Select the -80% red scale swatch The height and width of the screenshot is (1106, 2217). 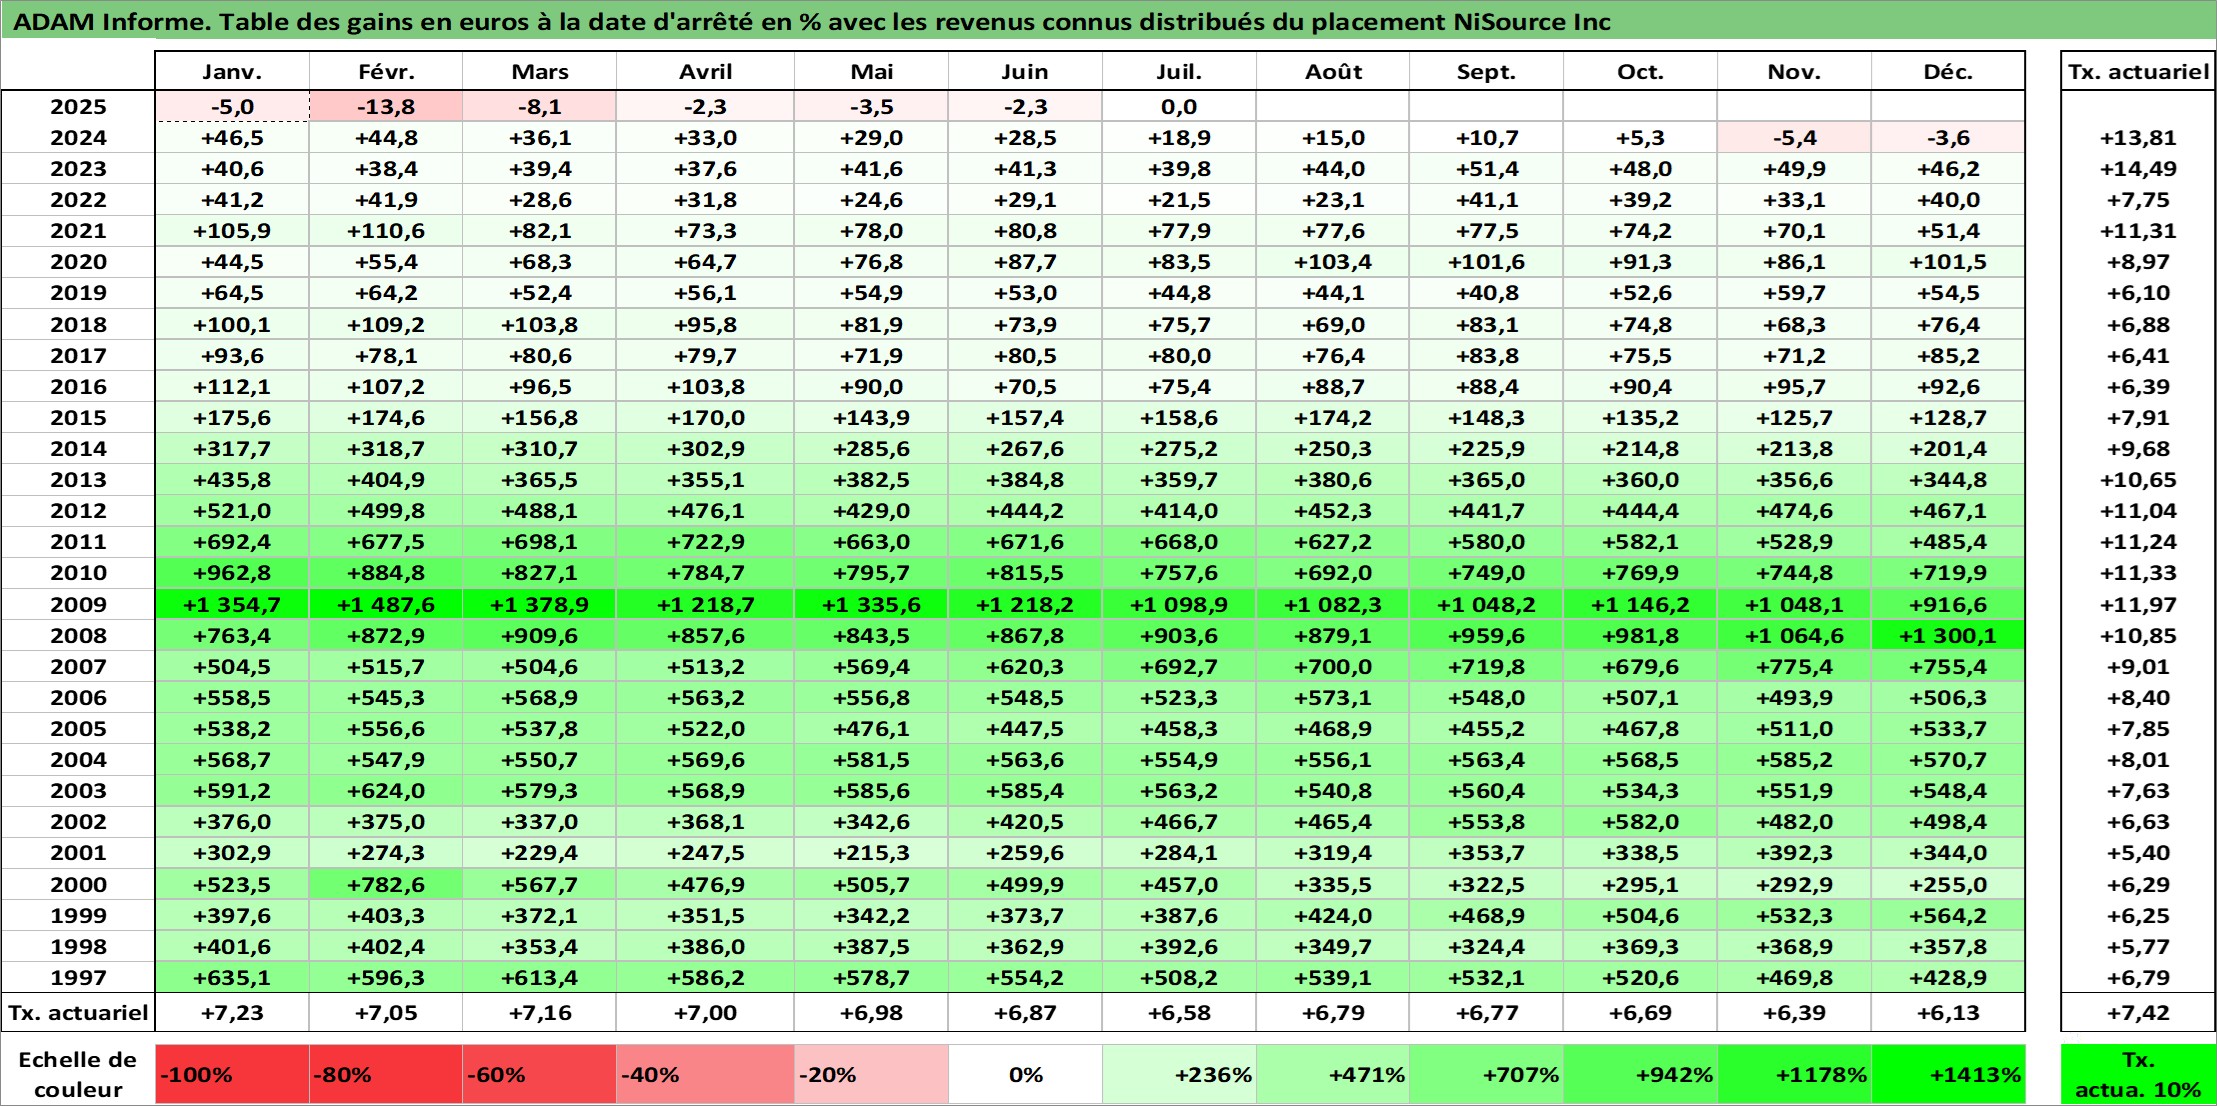[386, 1074]
